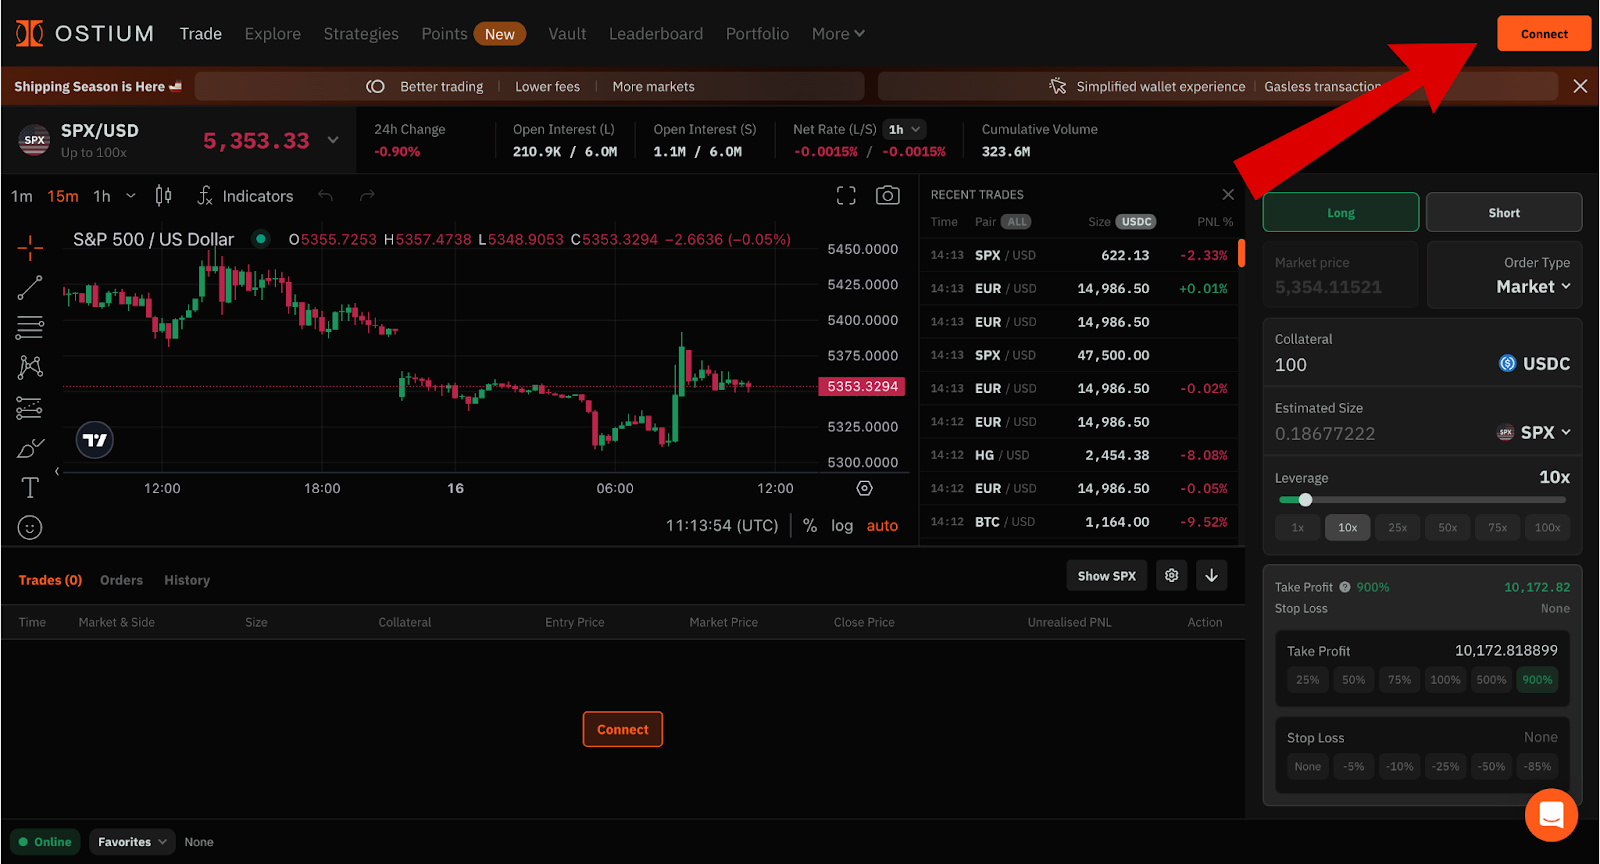
Task: Open the position forecasting tool
Action: tap(30, 408)
